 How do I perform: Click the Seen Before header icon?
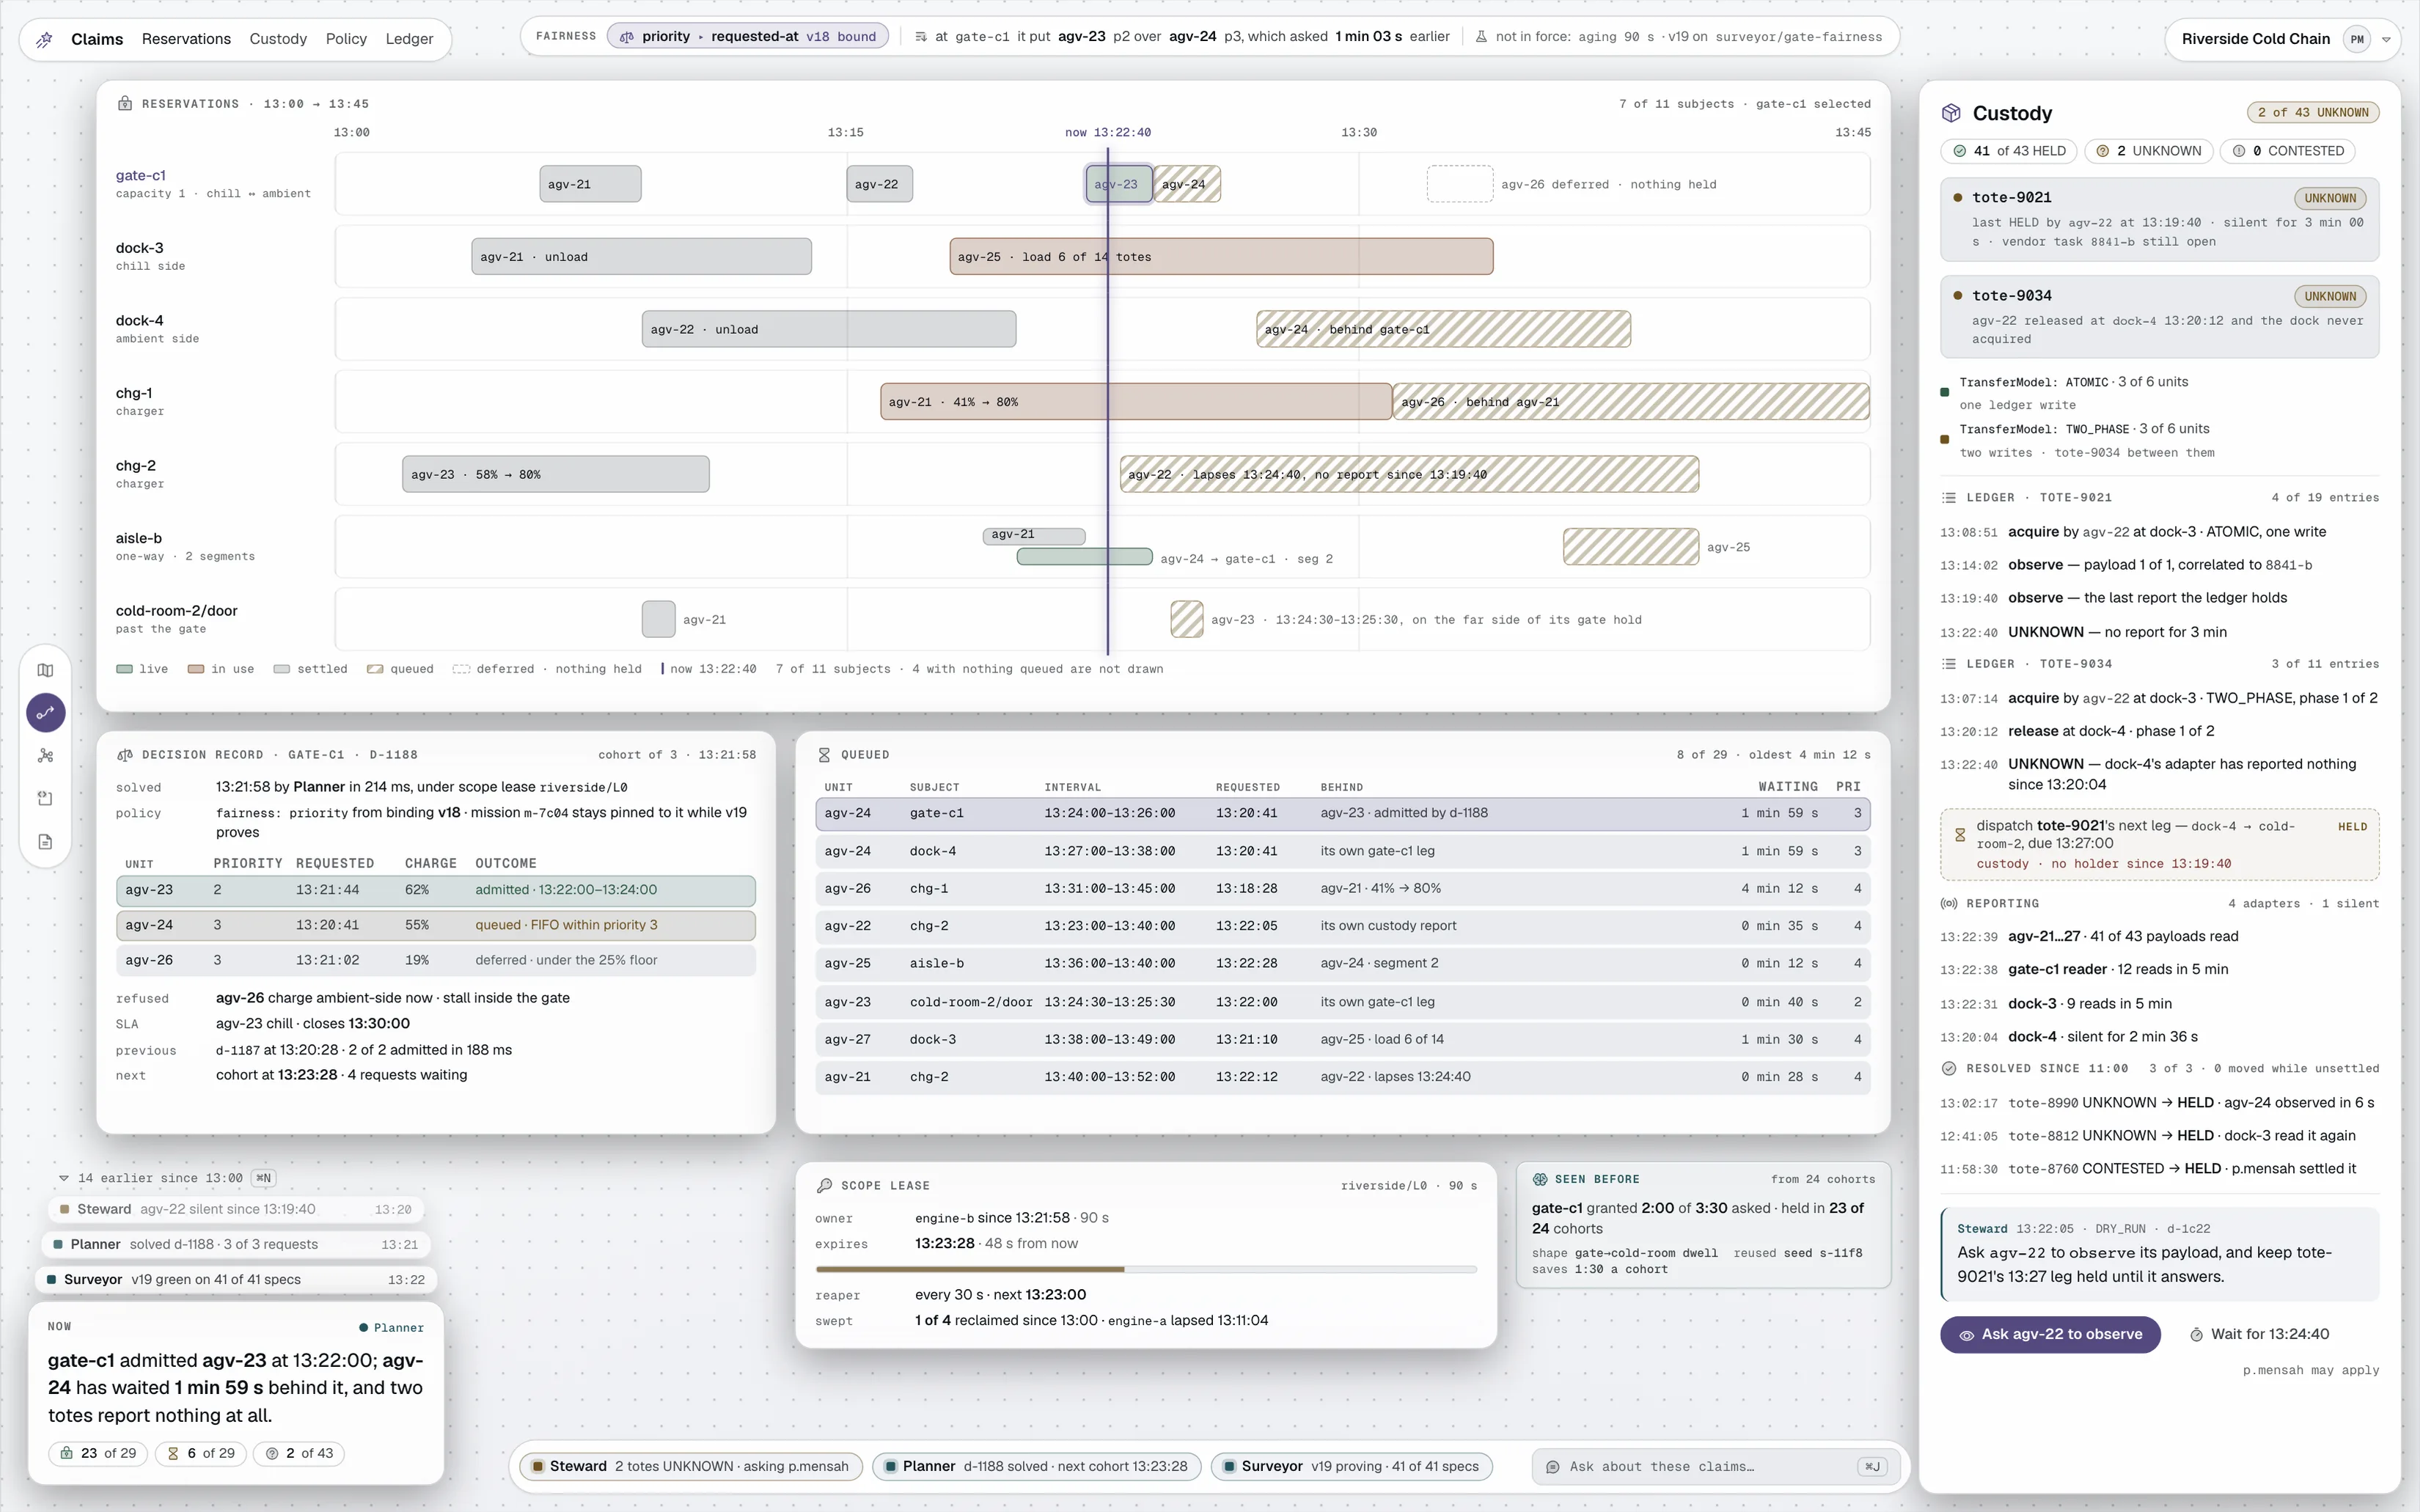pyautogui.click(x=1540, y=1179)
